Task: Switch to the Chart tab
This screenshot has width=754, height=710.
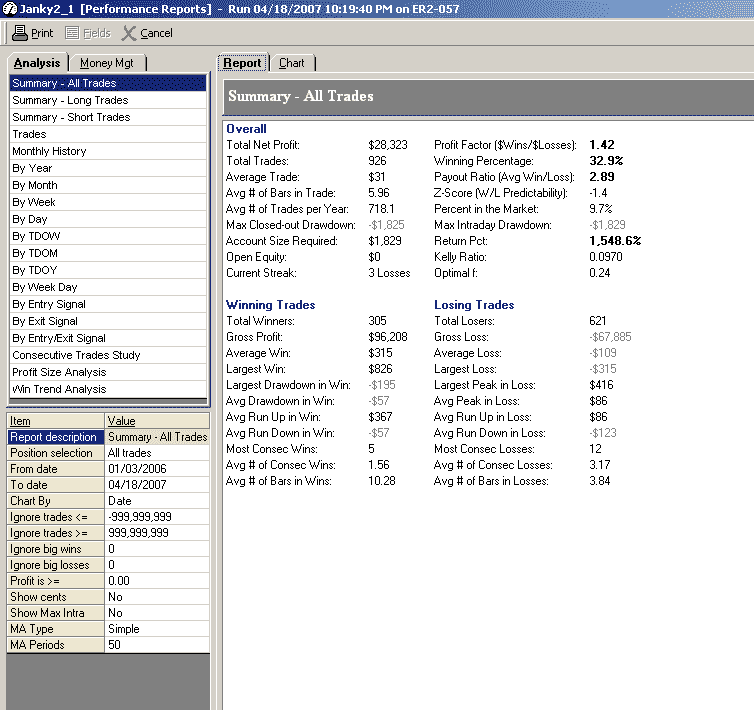Action: point(291,63)
